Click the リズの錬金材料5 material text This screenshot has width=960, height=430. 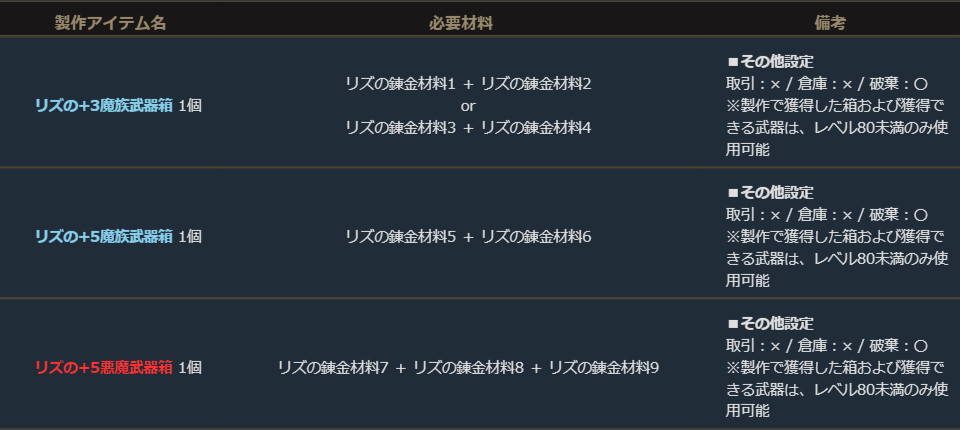400,237
